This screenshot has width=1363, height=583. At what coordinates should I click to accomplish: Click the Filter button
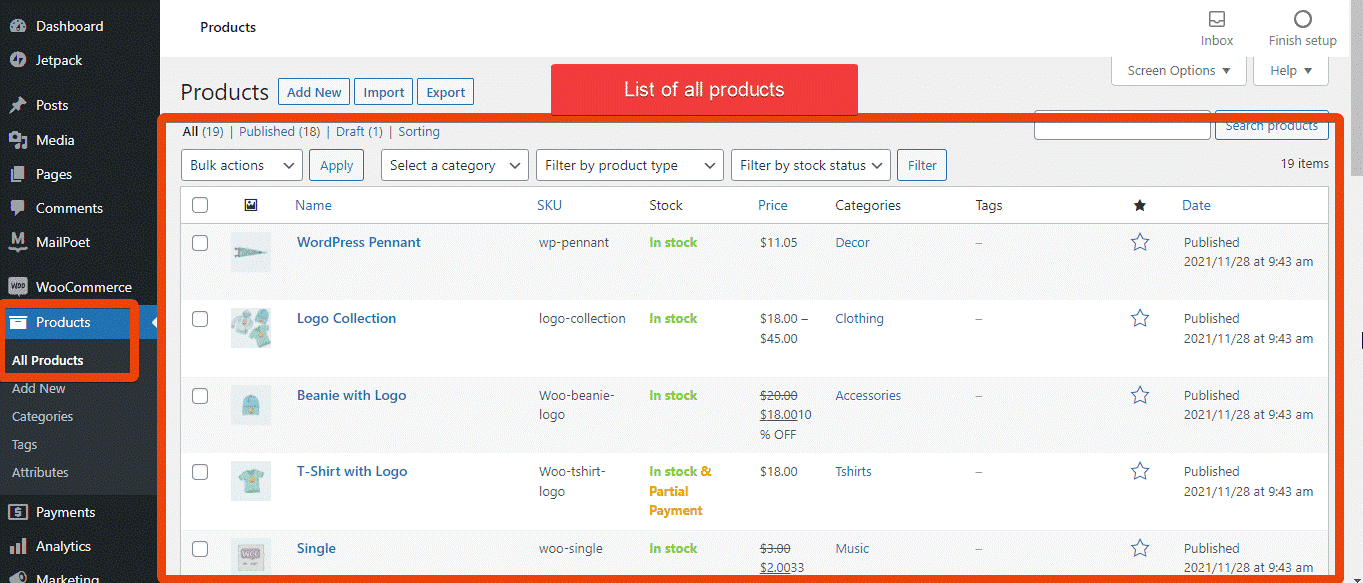point(922,165)
